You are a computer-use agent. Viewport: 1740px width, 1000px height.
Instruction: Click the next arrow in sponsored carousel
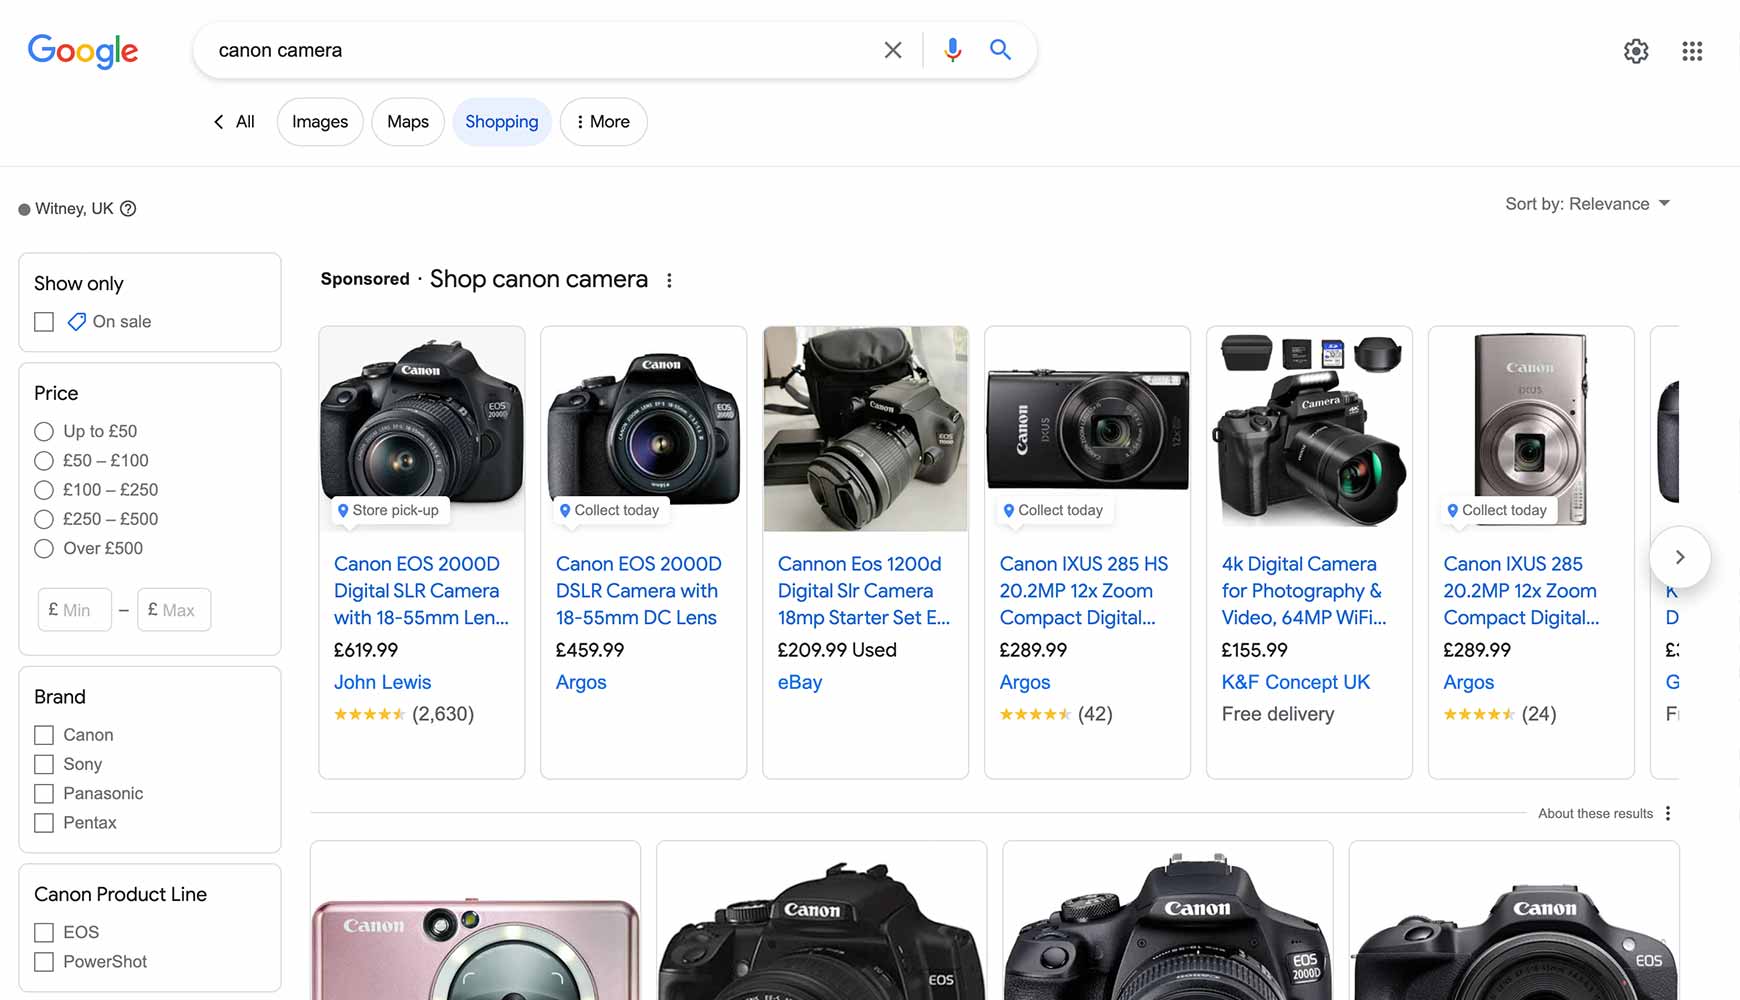pyautogui.click(x=1680, y=557)
